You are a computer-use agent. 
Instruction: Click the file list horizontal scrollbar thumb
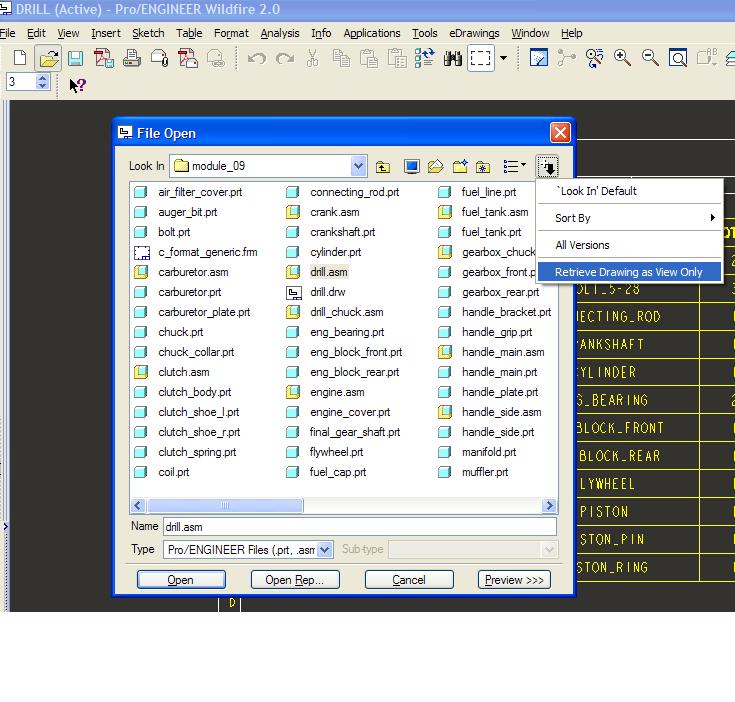tap(225, 505)
